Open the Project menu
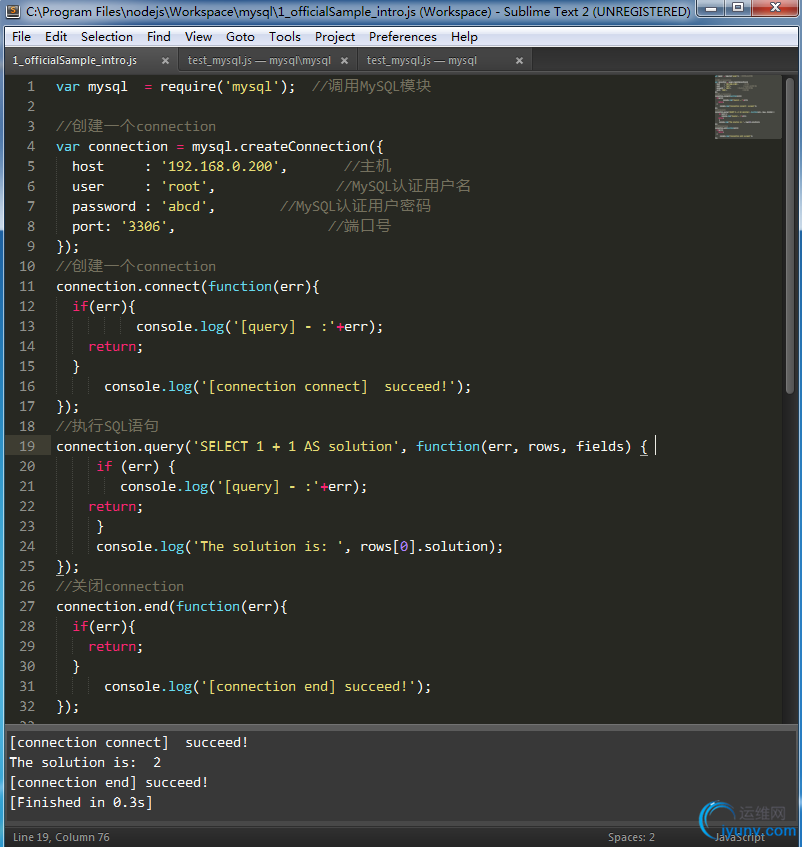This screenshot has height=847, width=802. [x=335, y=37]
